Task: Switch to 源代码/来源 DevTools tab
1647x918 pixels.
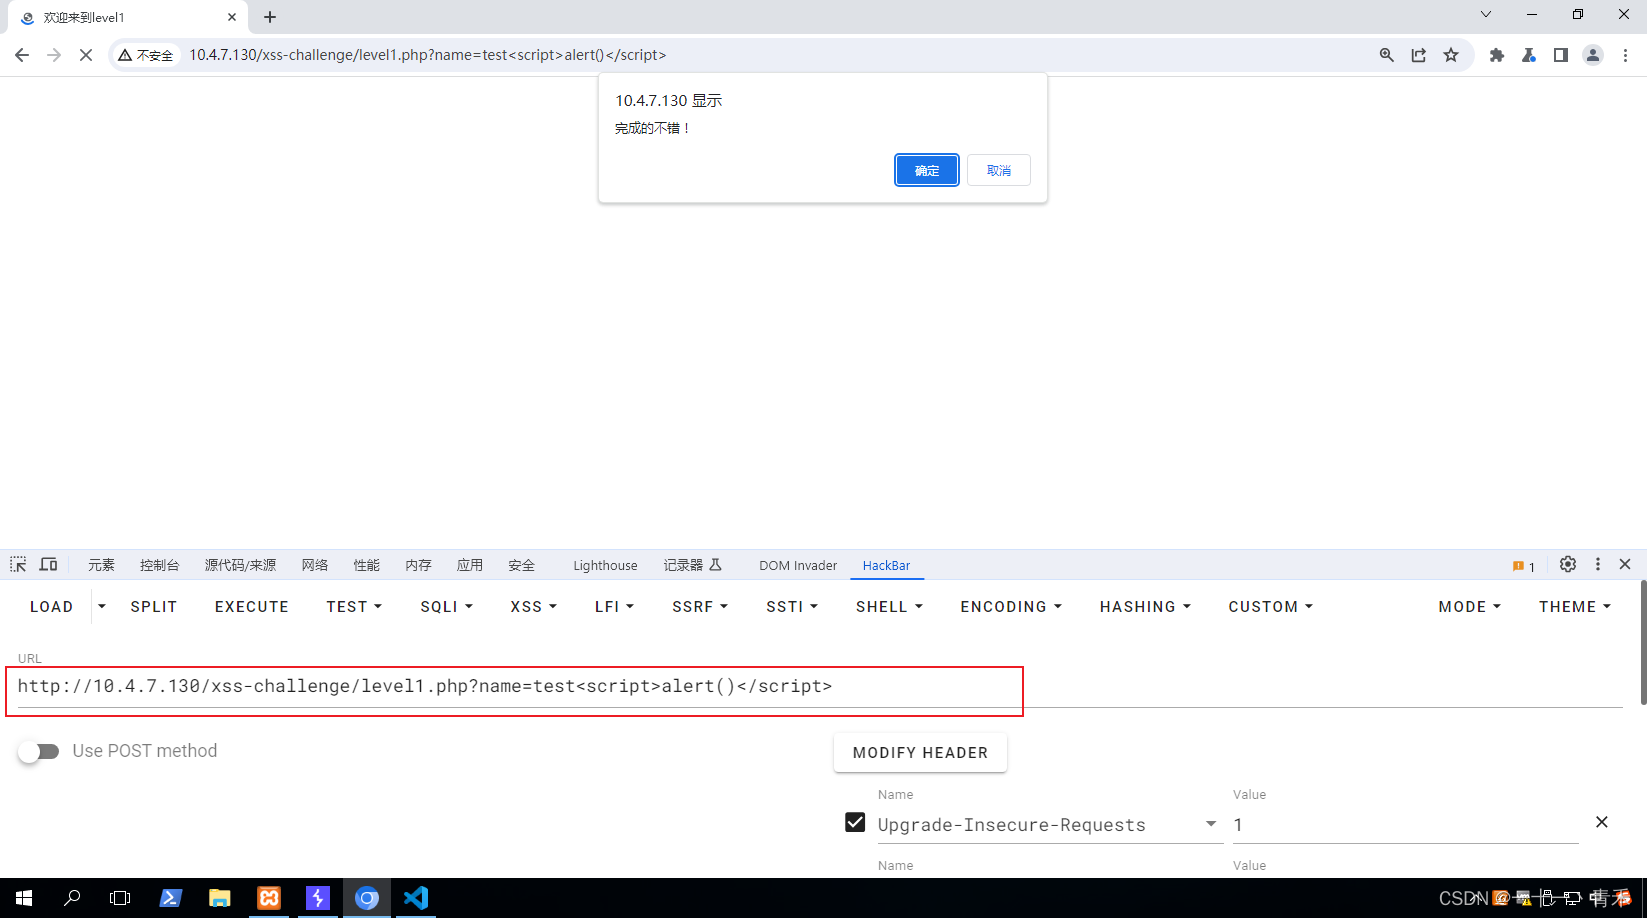Action: coord(240,565)
